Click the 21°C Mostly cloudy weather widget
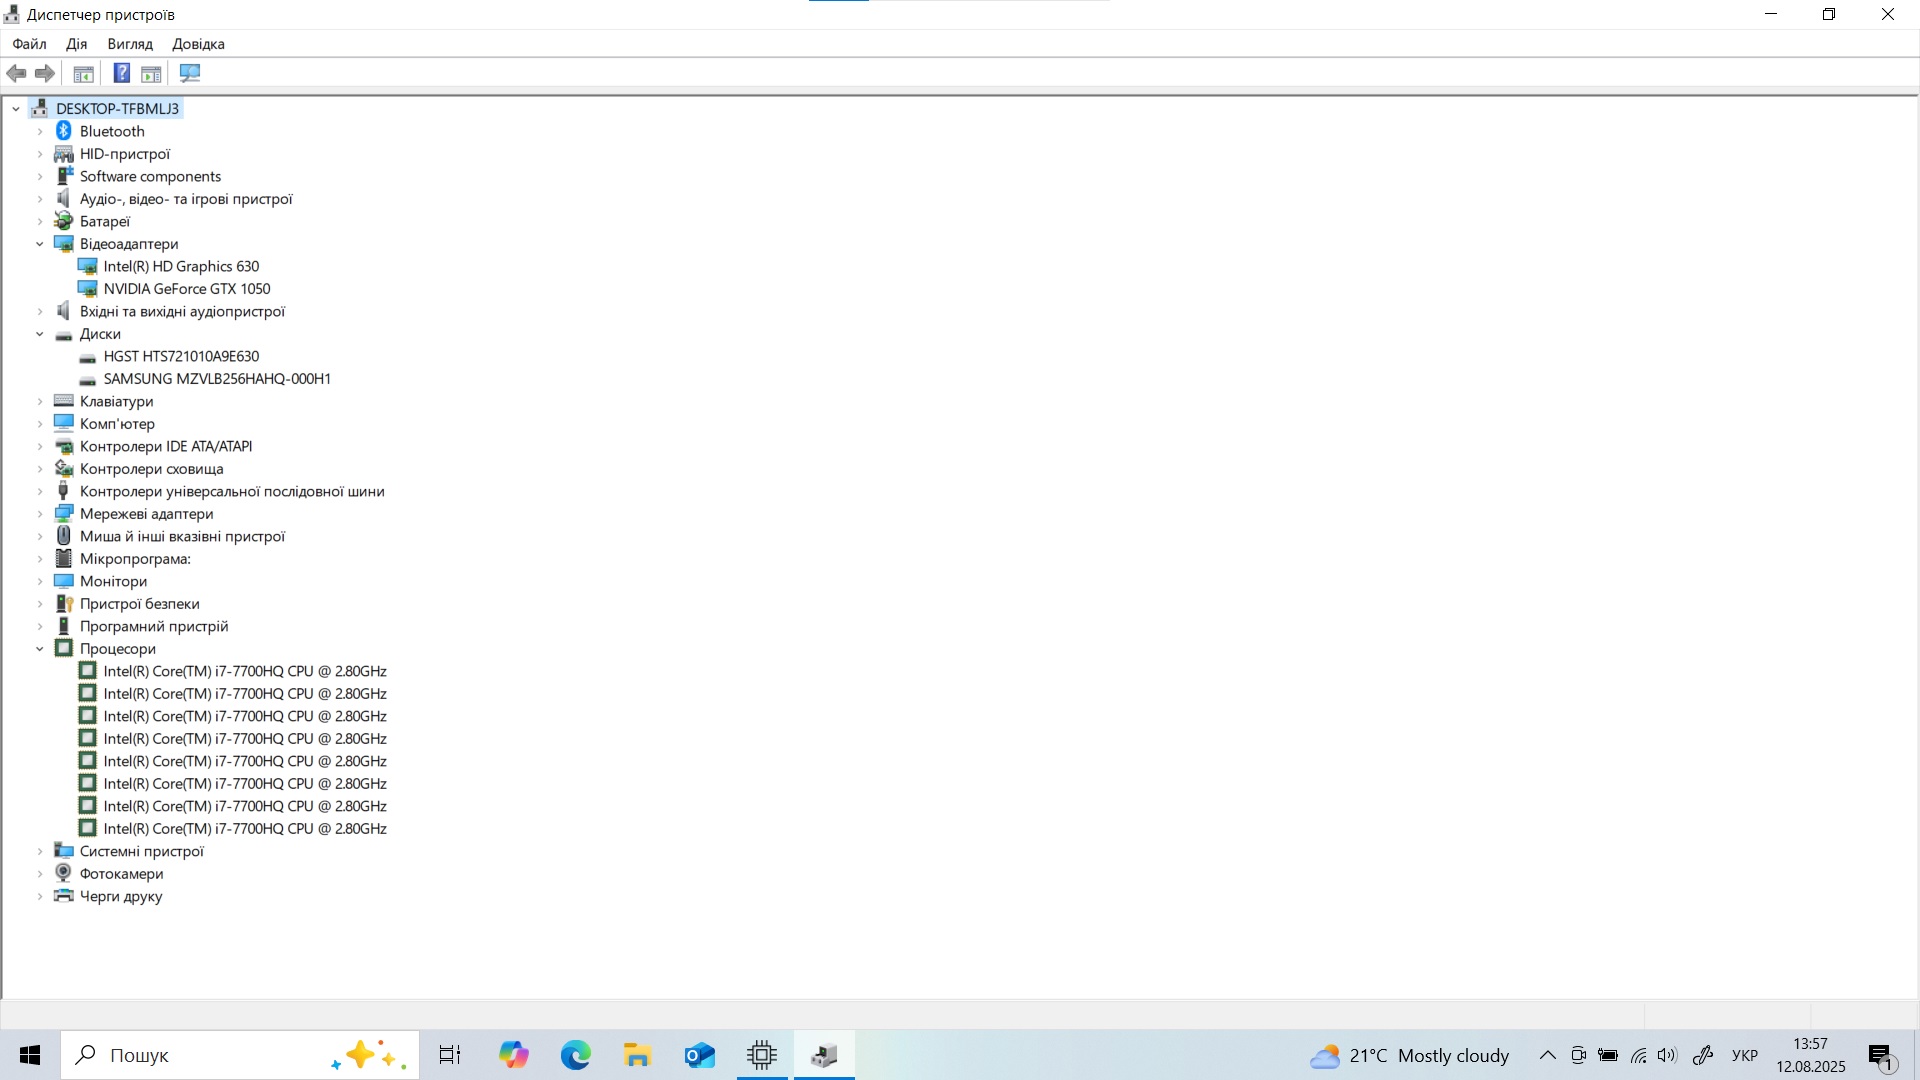Screen dimensions: 1920x1080 (x=1410, y=1056)
